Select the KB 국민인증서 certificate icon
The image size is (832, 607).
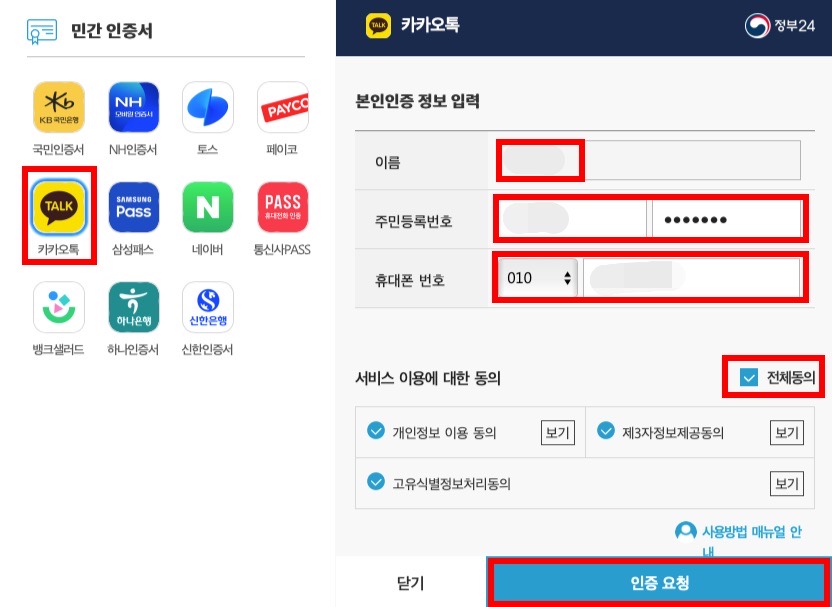click(59, 107)
